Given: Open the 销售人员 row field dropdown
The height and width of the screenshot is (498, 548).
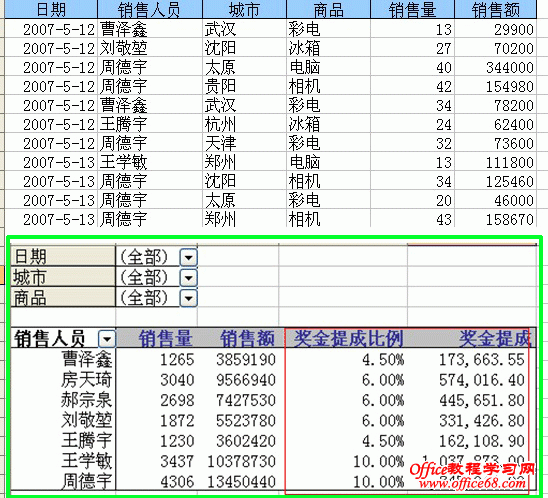Looking at the screenshot, I should tap(107, 339).
